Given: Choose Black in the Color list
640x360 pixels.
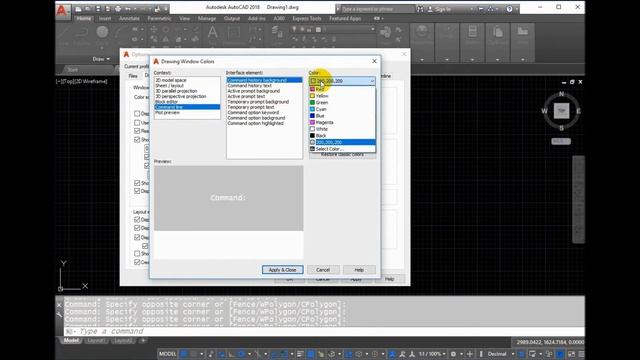Looking at the screenshot, I should coord(342,136).
